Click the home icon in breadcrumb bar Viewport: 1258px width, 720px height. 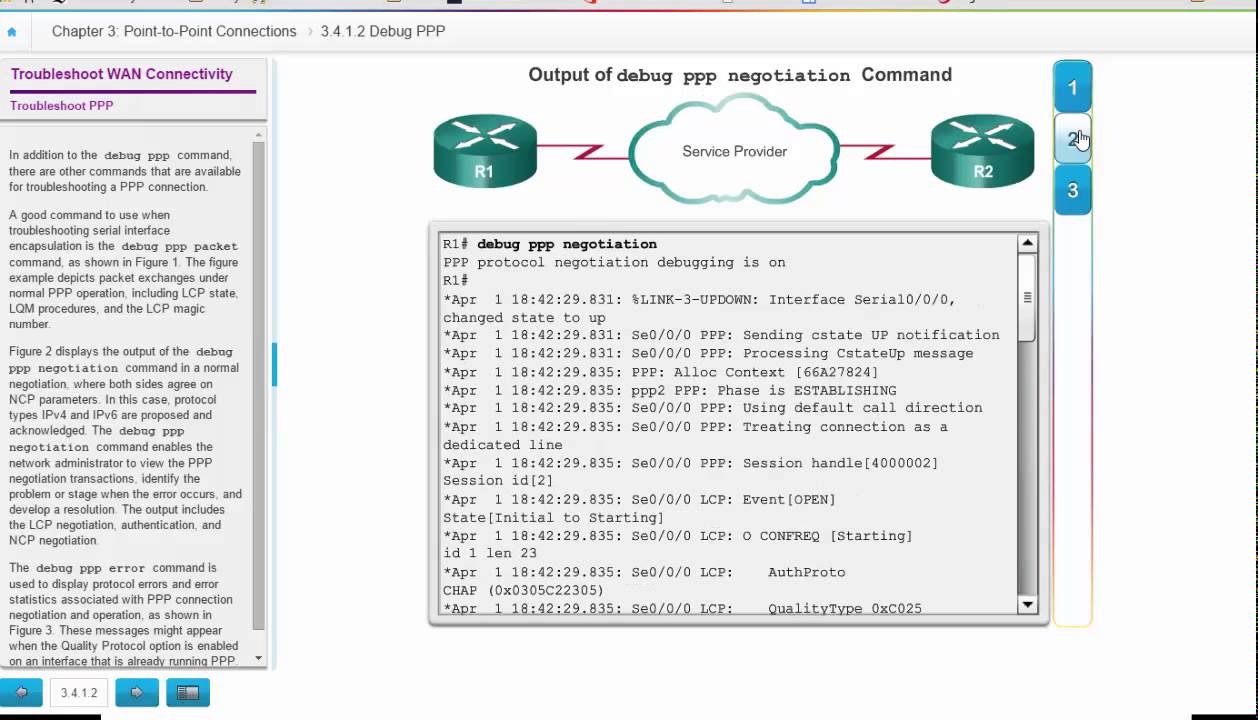click(12, 32)
